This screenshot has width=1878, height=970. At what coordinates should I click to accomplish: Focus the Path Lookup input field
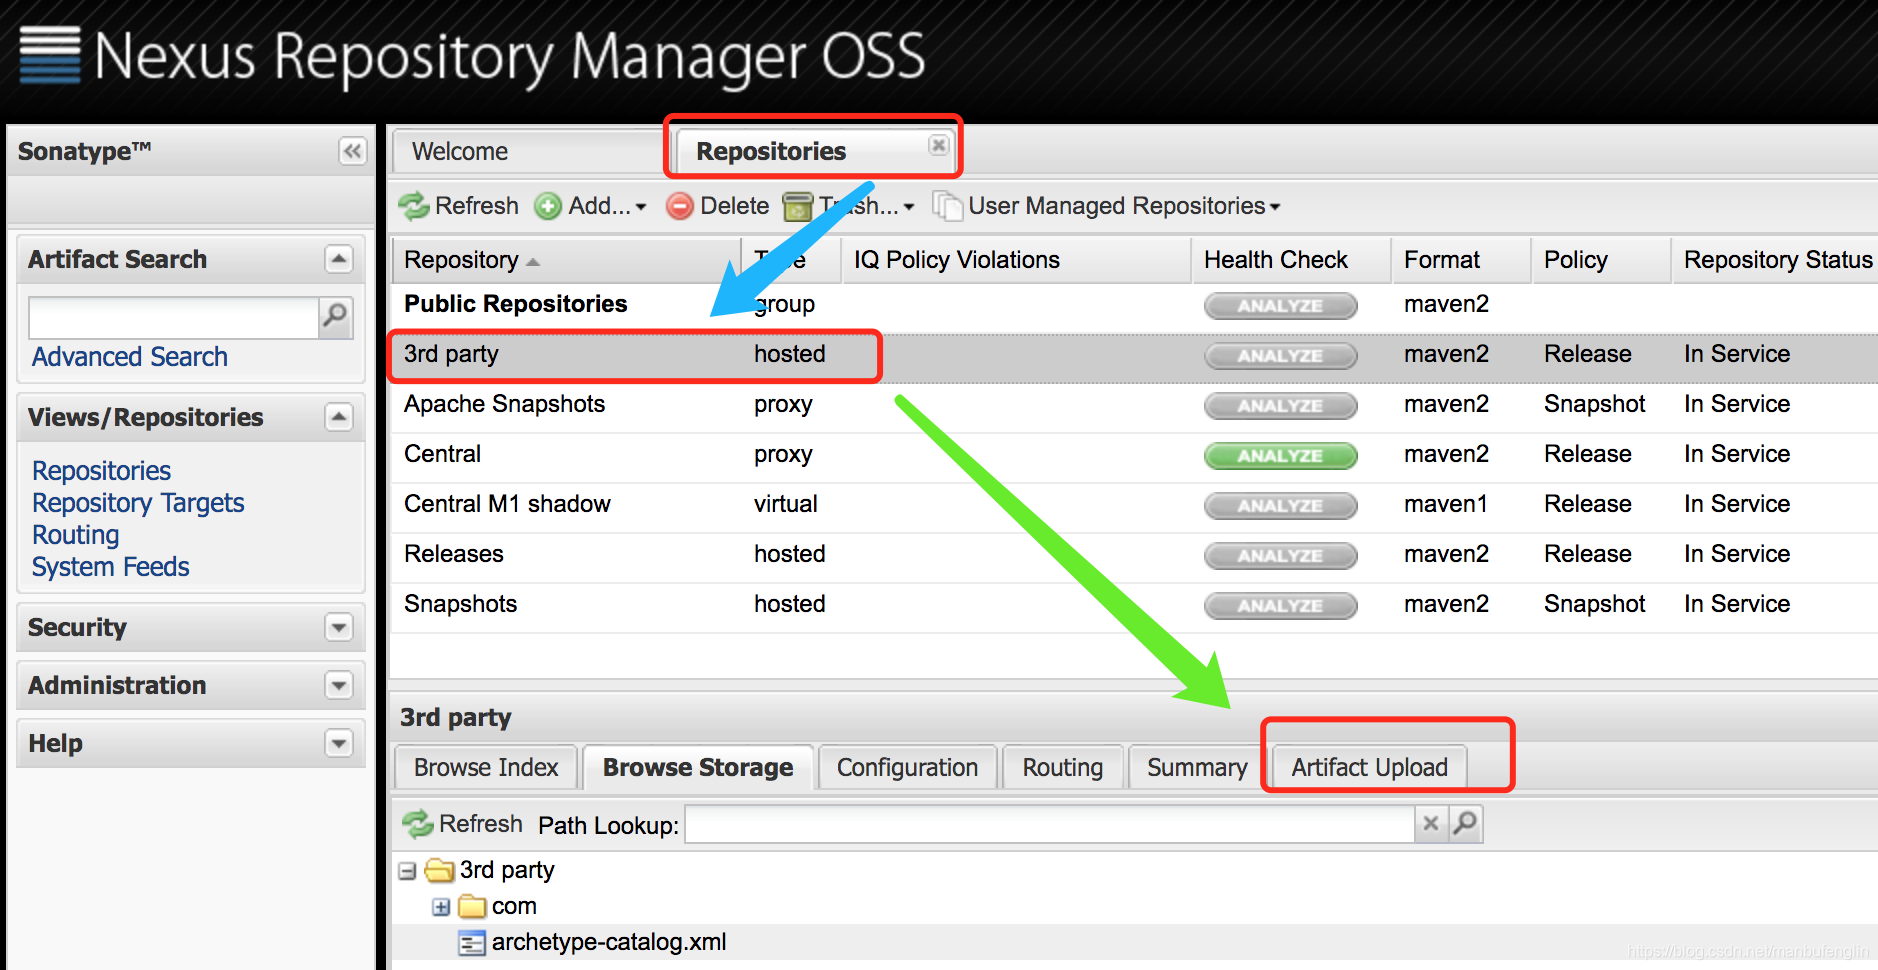click(1049, 824)
